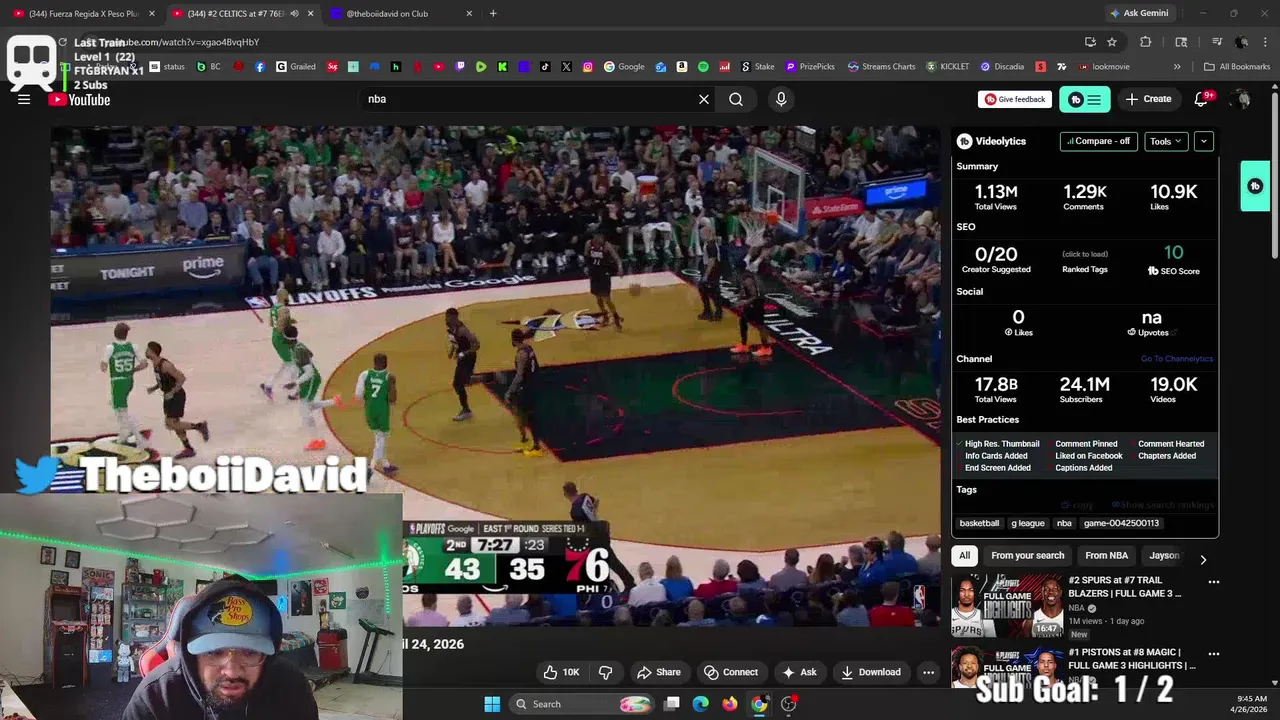This screenshot has width=1280, height=720.
Task: Open the browser Extensions puzzle icon
Action: [x=1146, y=42]
